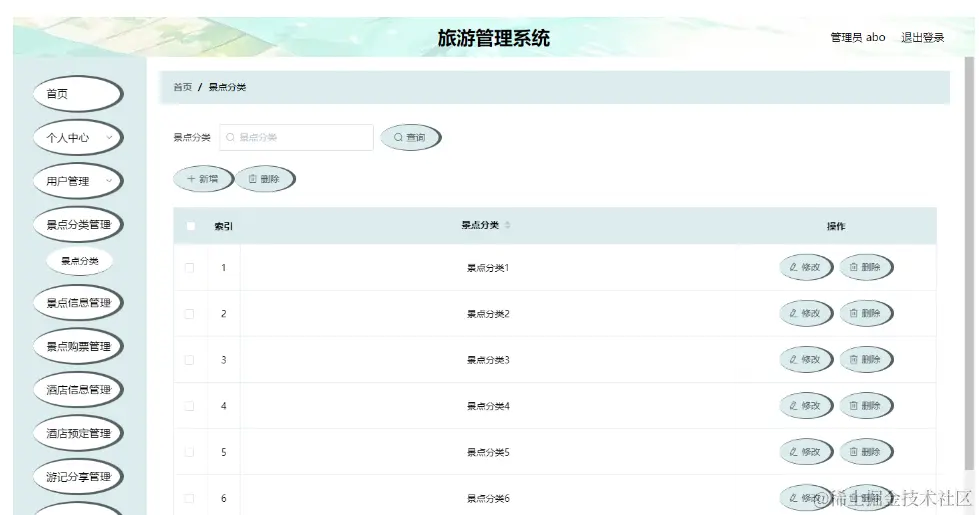Click the edit pencil icon for 景点分类1
979x515 pixels.
pos(794,267)
